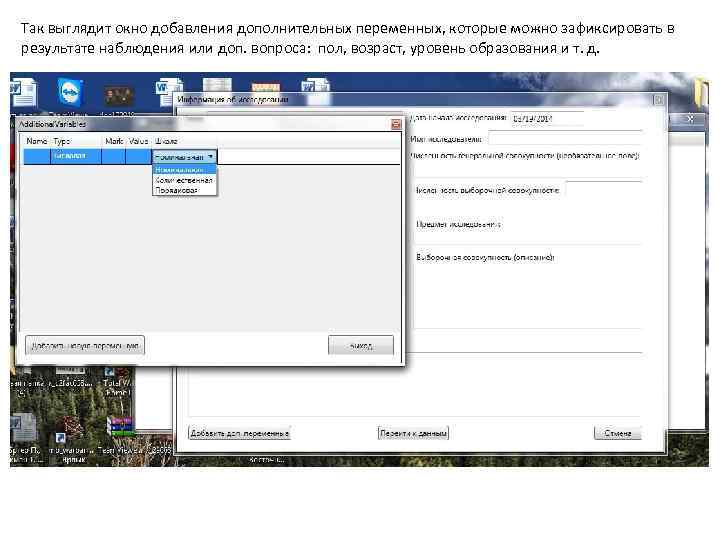Close the partially hidden window behind the dialog

[691, 119]
